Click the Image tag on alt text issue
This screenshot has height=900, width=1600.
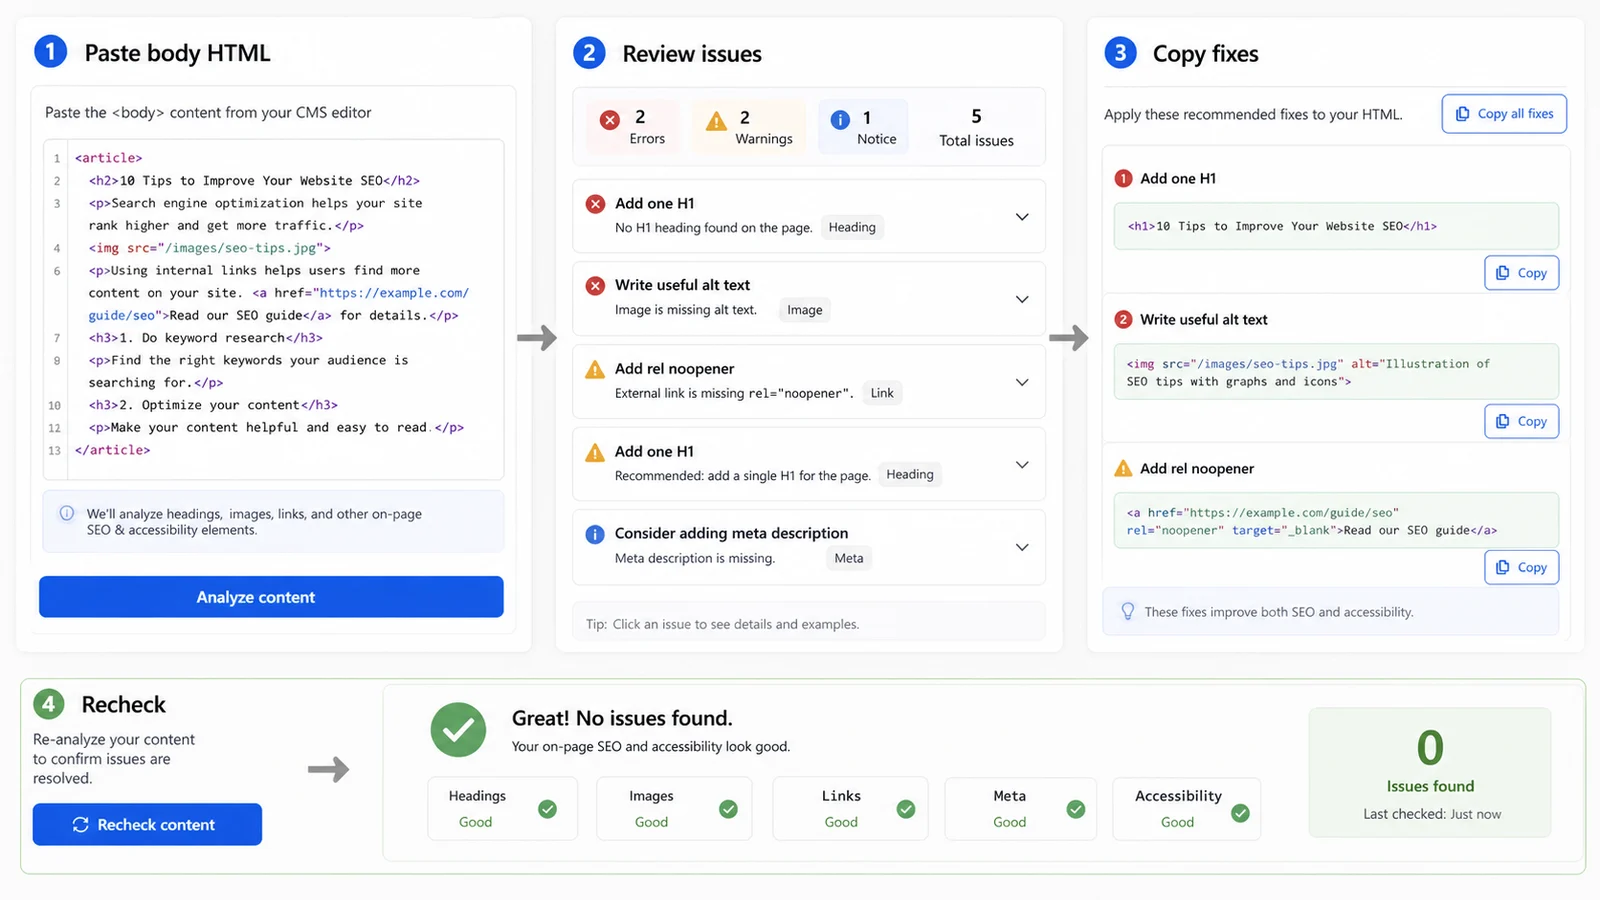(x=805, y=310)
